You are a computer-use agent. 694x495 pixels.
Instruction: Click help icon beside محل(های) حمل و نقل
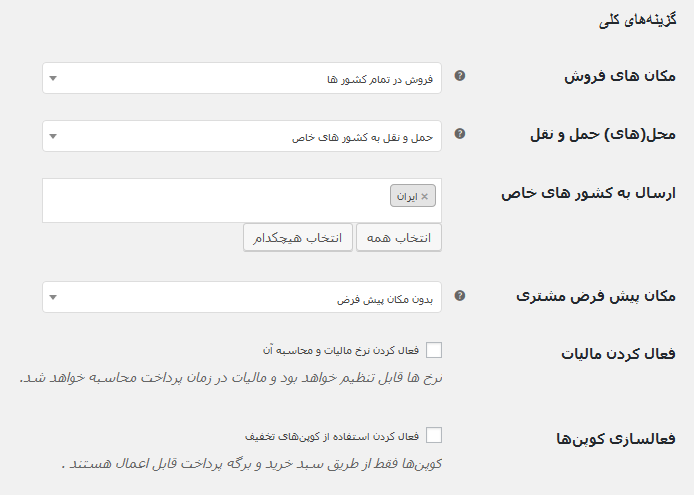click(x=460, y=134)
